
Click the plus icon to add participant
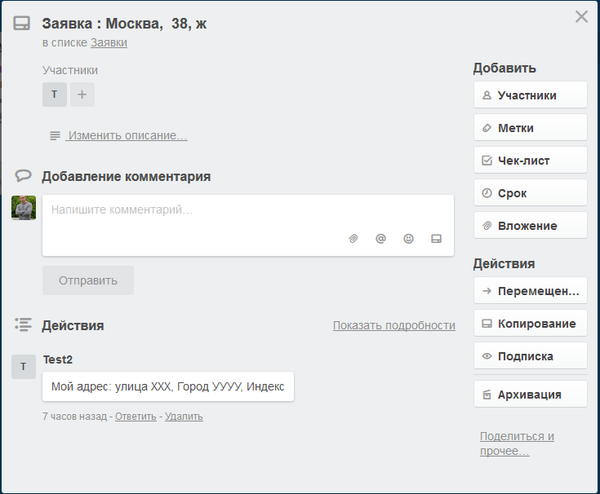[x=82, y=94]
